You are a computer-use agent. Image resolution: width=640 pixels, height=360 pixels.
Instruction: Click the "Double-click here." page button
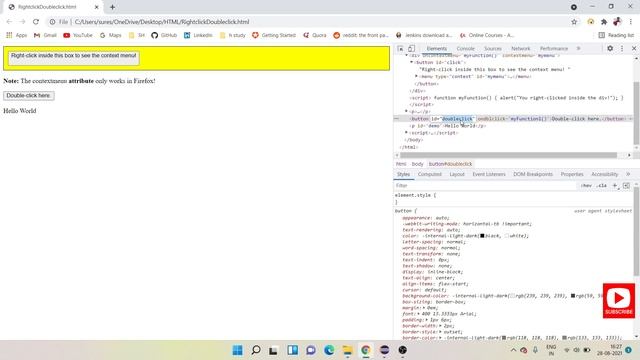click(x=29, y=96)
